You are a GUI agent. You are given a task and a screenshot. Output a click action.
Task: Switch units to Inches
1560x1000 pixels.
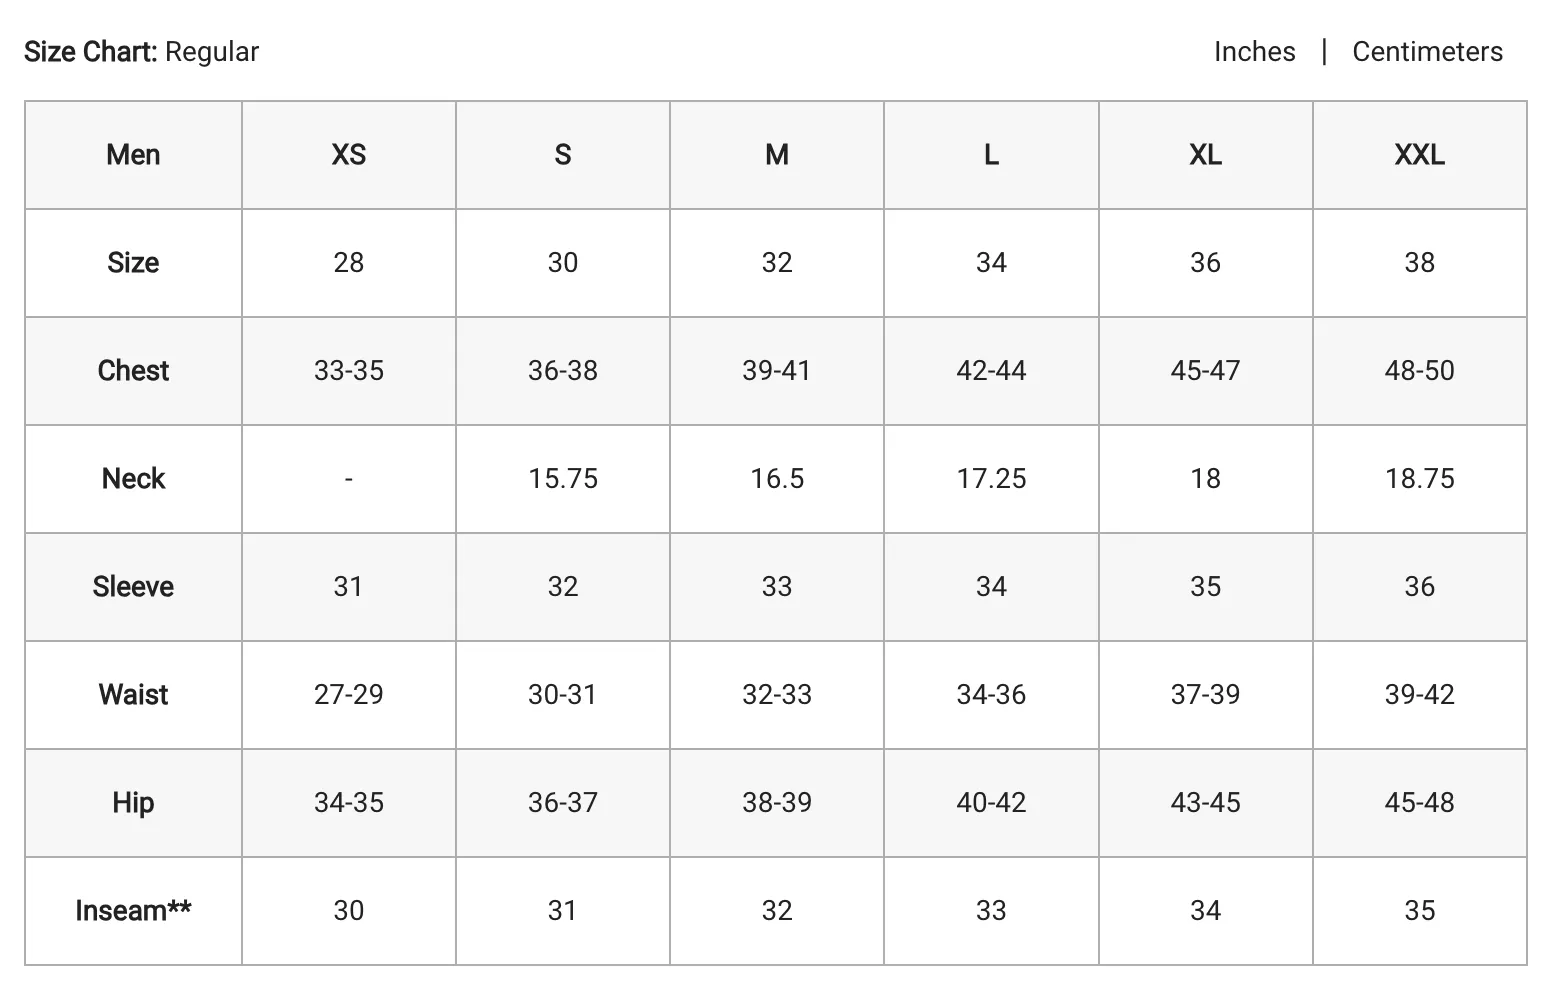(x=1254, y=52)
